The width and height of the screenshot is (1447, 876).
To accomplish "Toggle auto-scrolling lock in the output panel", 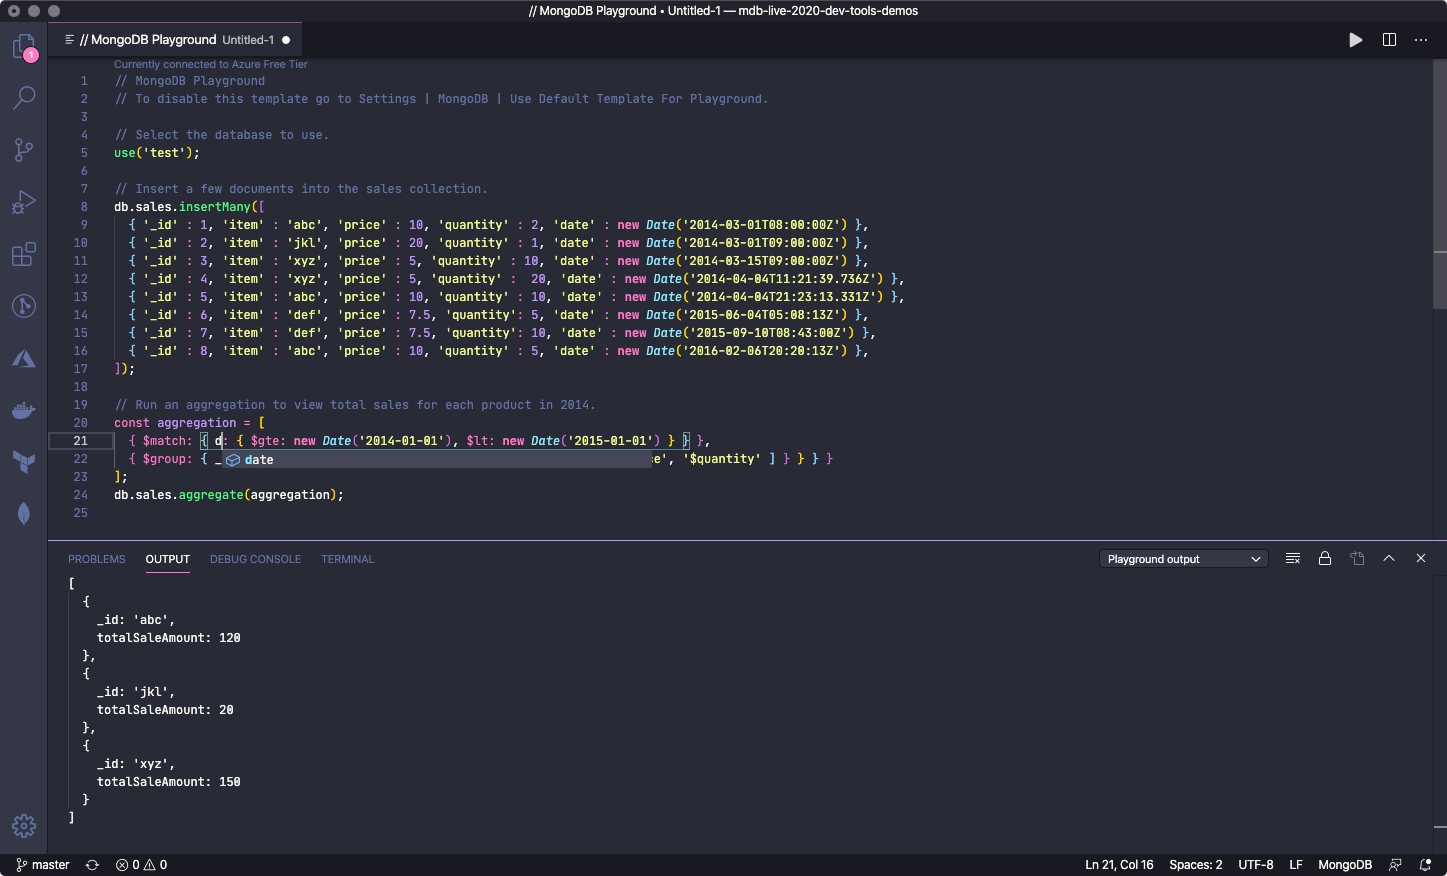I will click(1325, 558).
